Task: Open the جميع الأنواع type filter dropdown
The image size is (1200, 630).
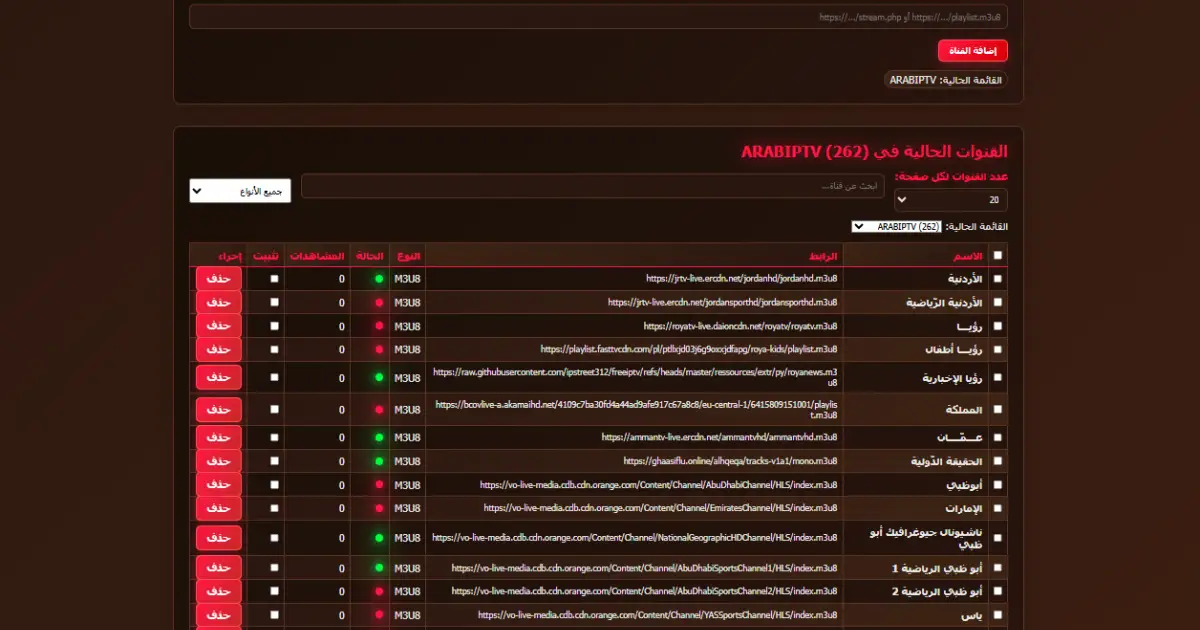Action: [x=240, y=190]
